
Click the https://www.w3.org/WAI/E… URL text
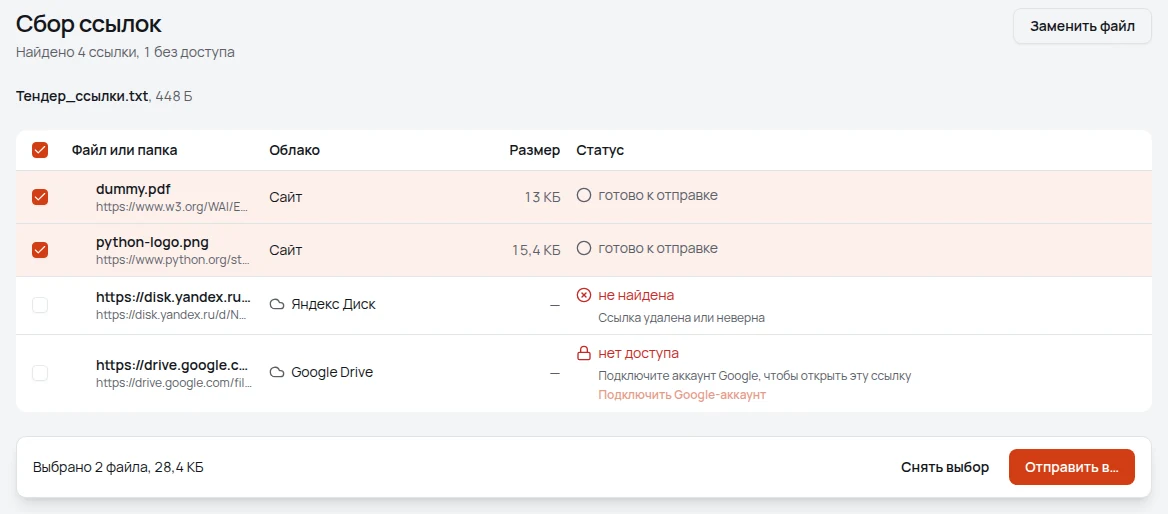(x=172, y=207)
